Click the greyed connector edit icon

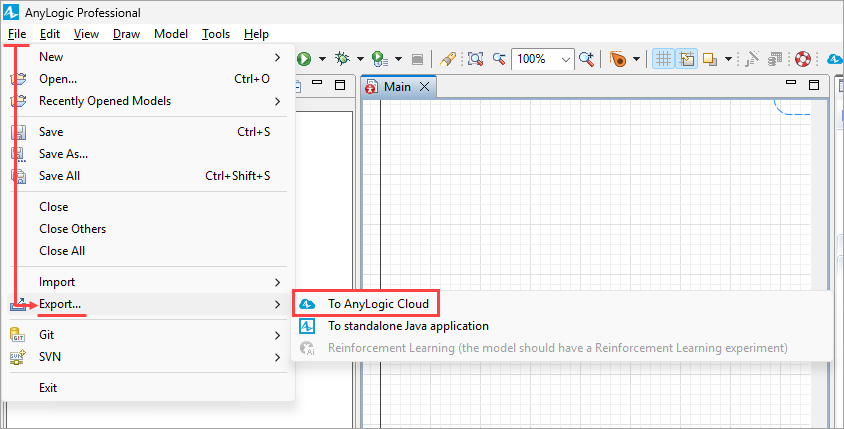[x=752, y=59]
